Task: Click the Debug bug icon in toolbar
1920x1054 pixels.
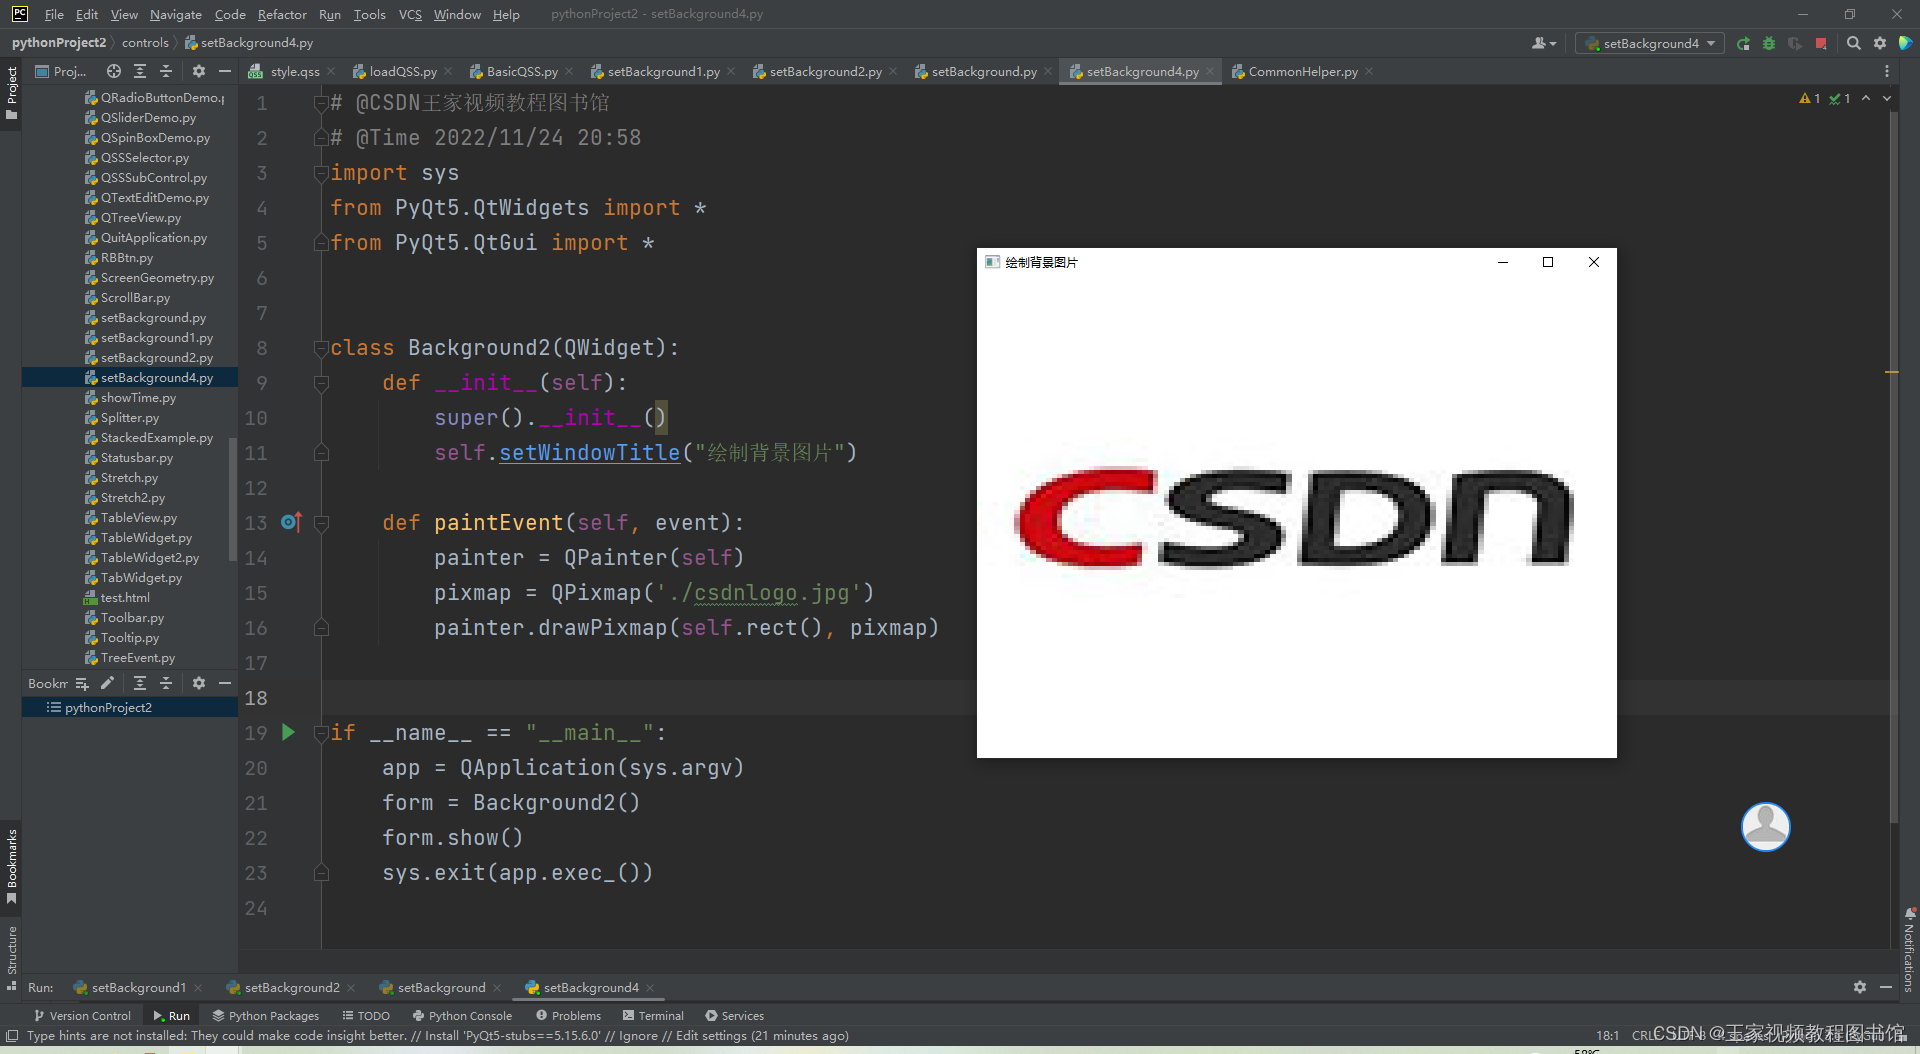Action: coord(1769,43)
